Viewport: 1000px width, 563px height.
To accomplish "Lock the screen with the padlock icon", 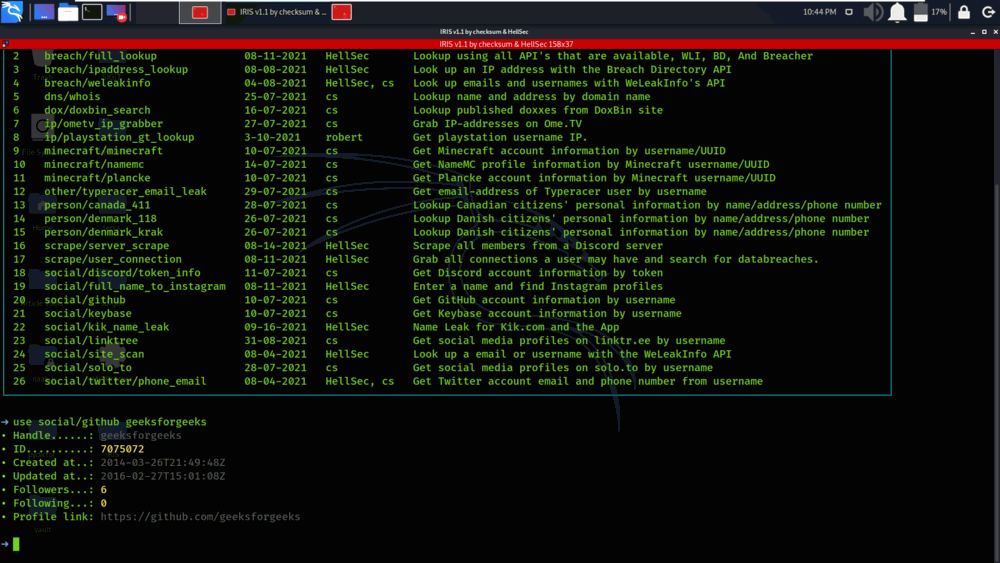I will (964, 12).
